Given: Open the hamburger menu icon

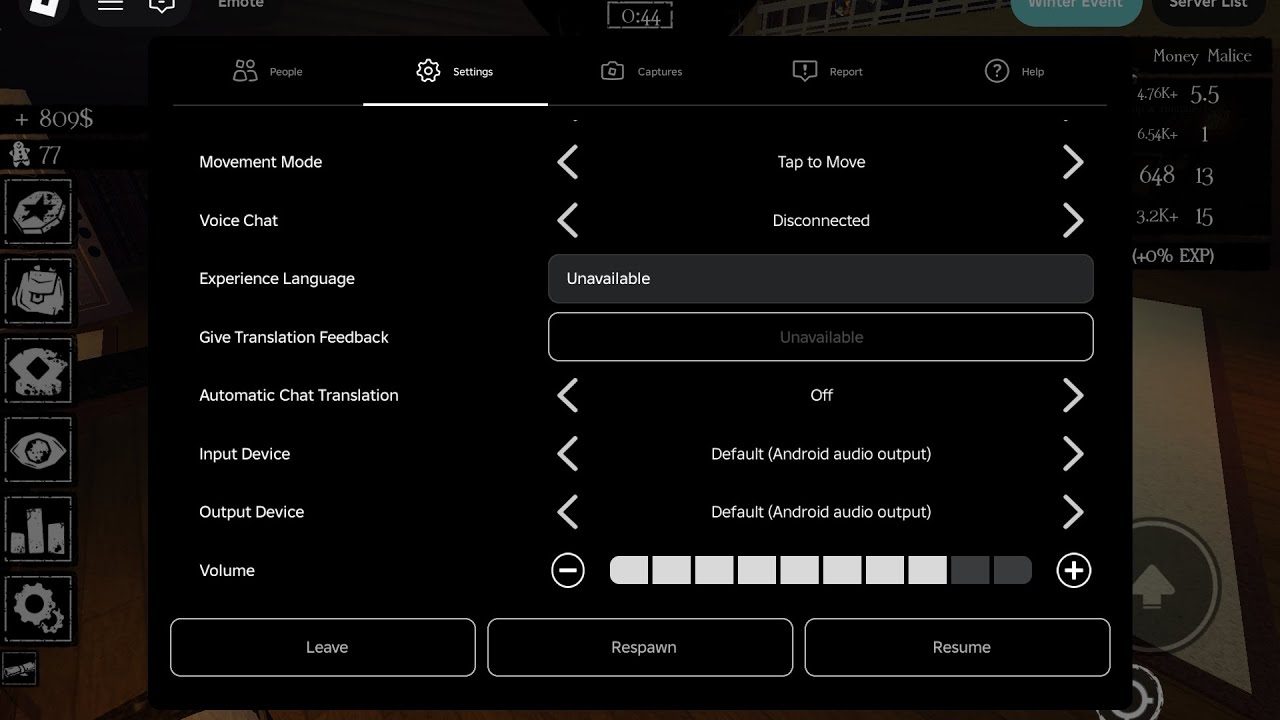Looking at the screenshot, I should point(110,5).
